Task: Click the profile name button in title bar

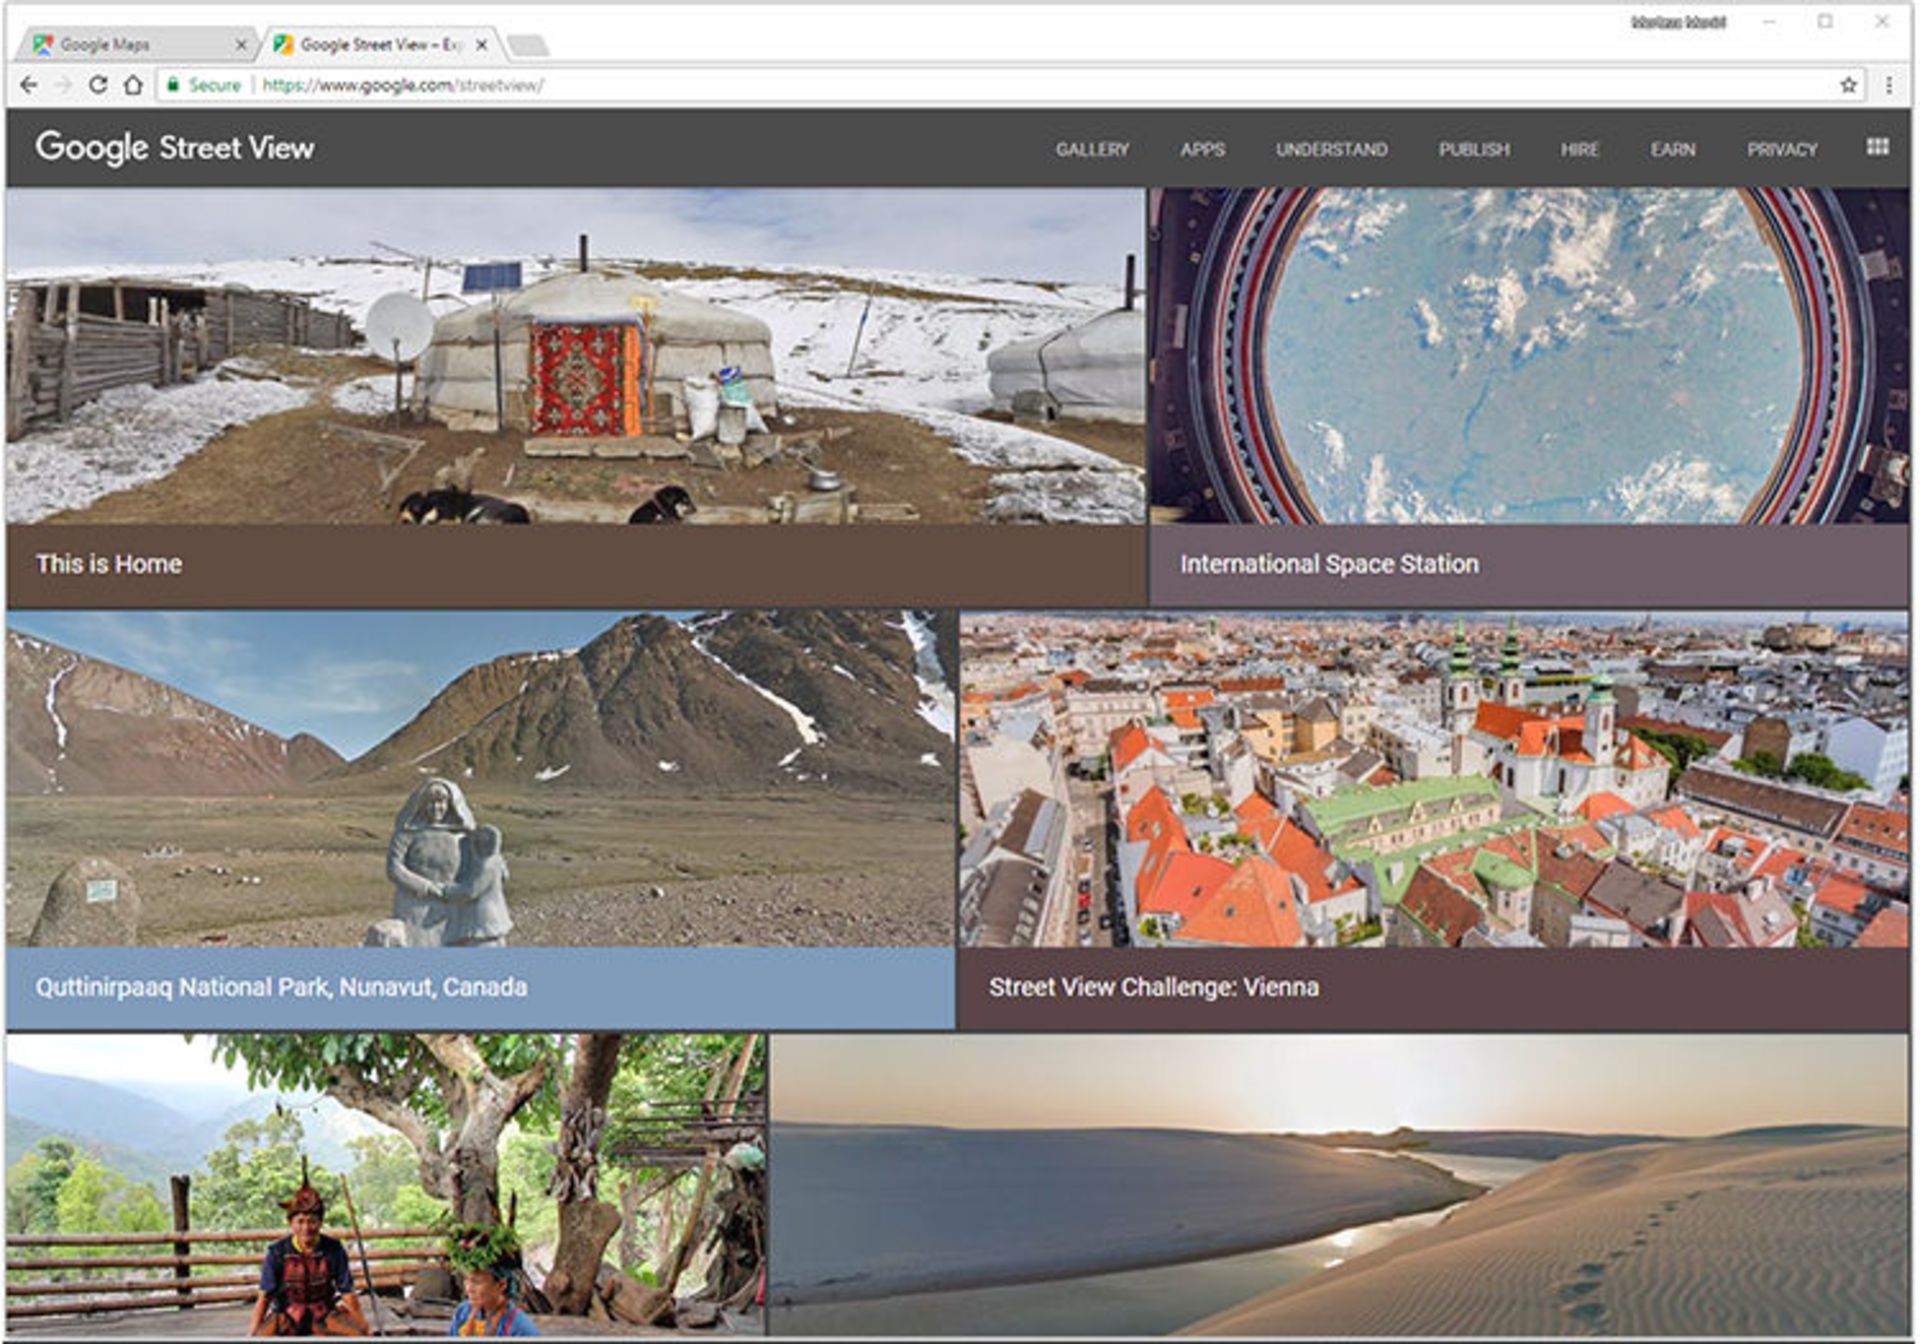Action: tap(1678, 22)
